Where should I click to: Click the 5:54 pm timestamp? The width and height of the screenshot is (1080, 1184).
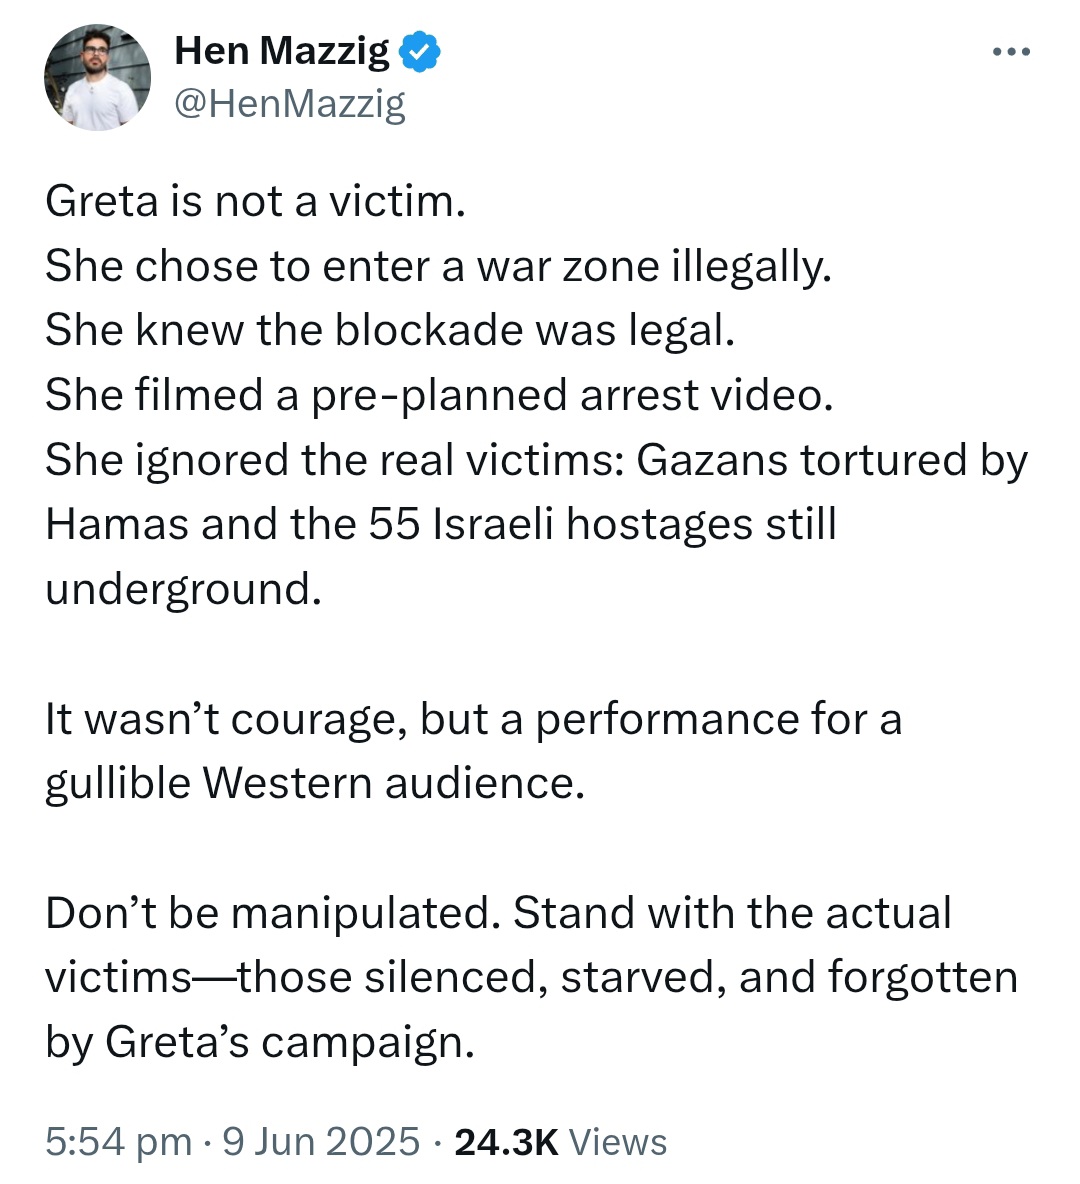coord(119,1140)
